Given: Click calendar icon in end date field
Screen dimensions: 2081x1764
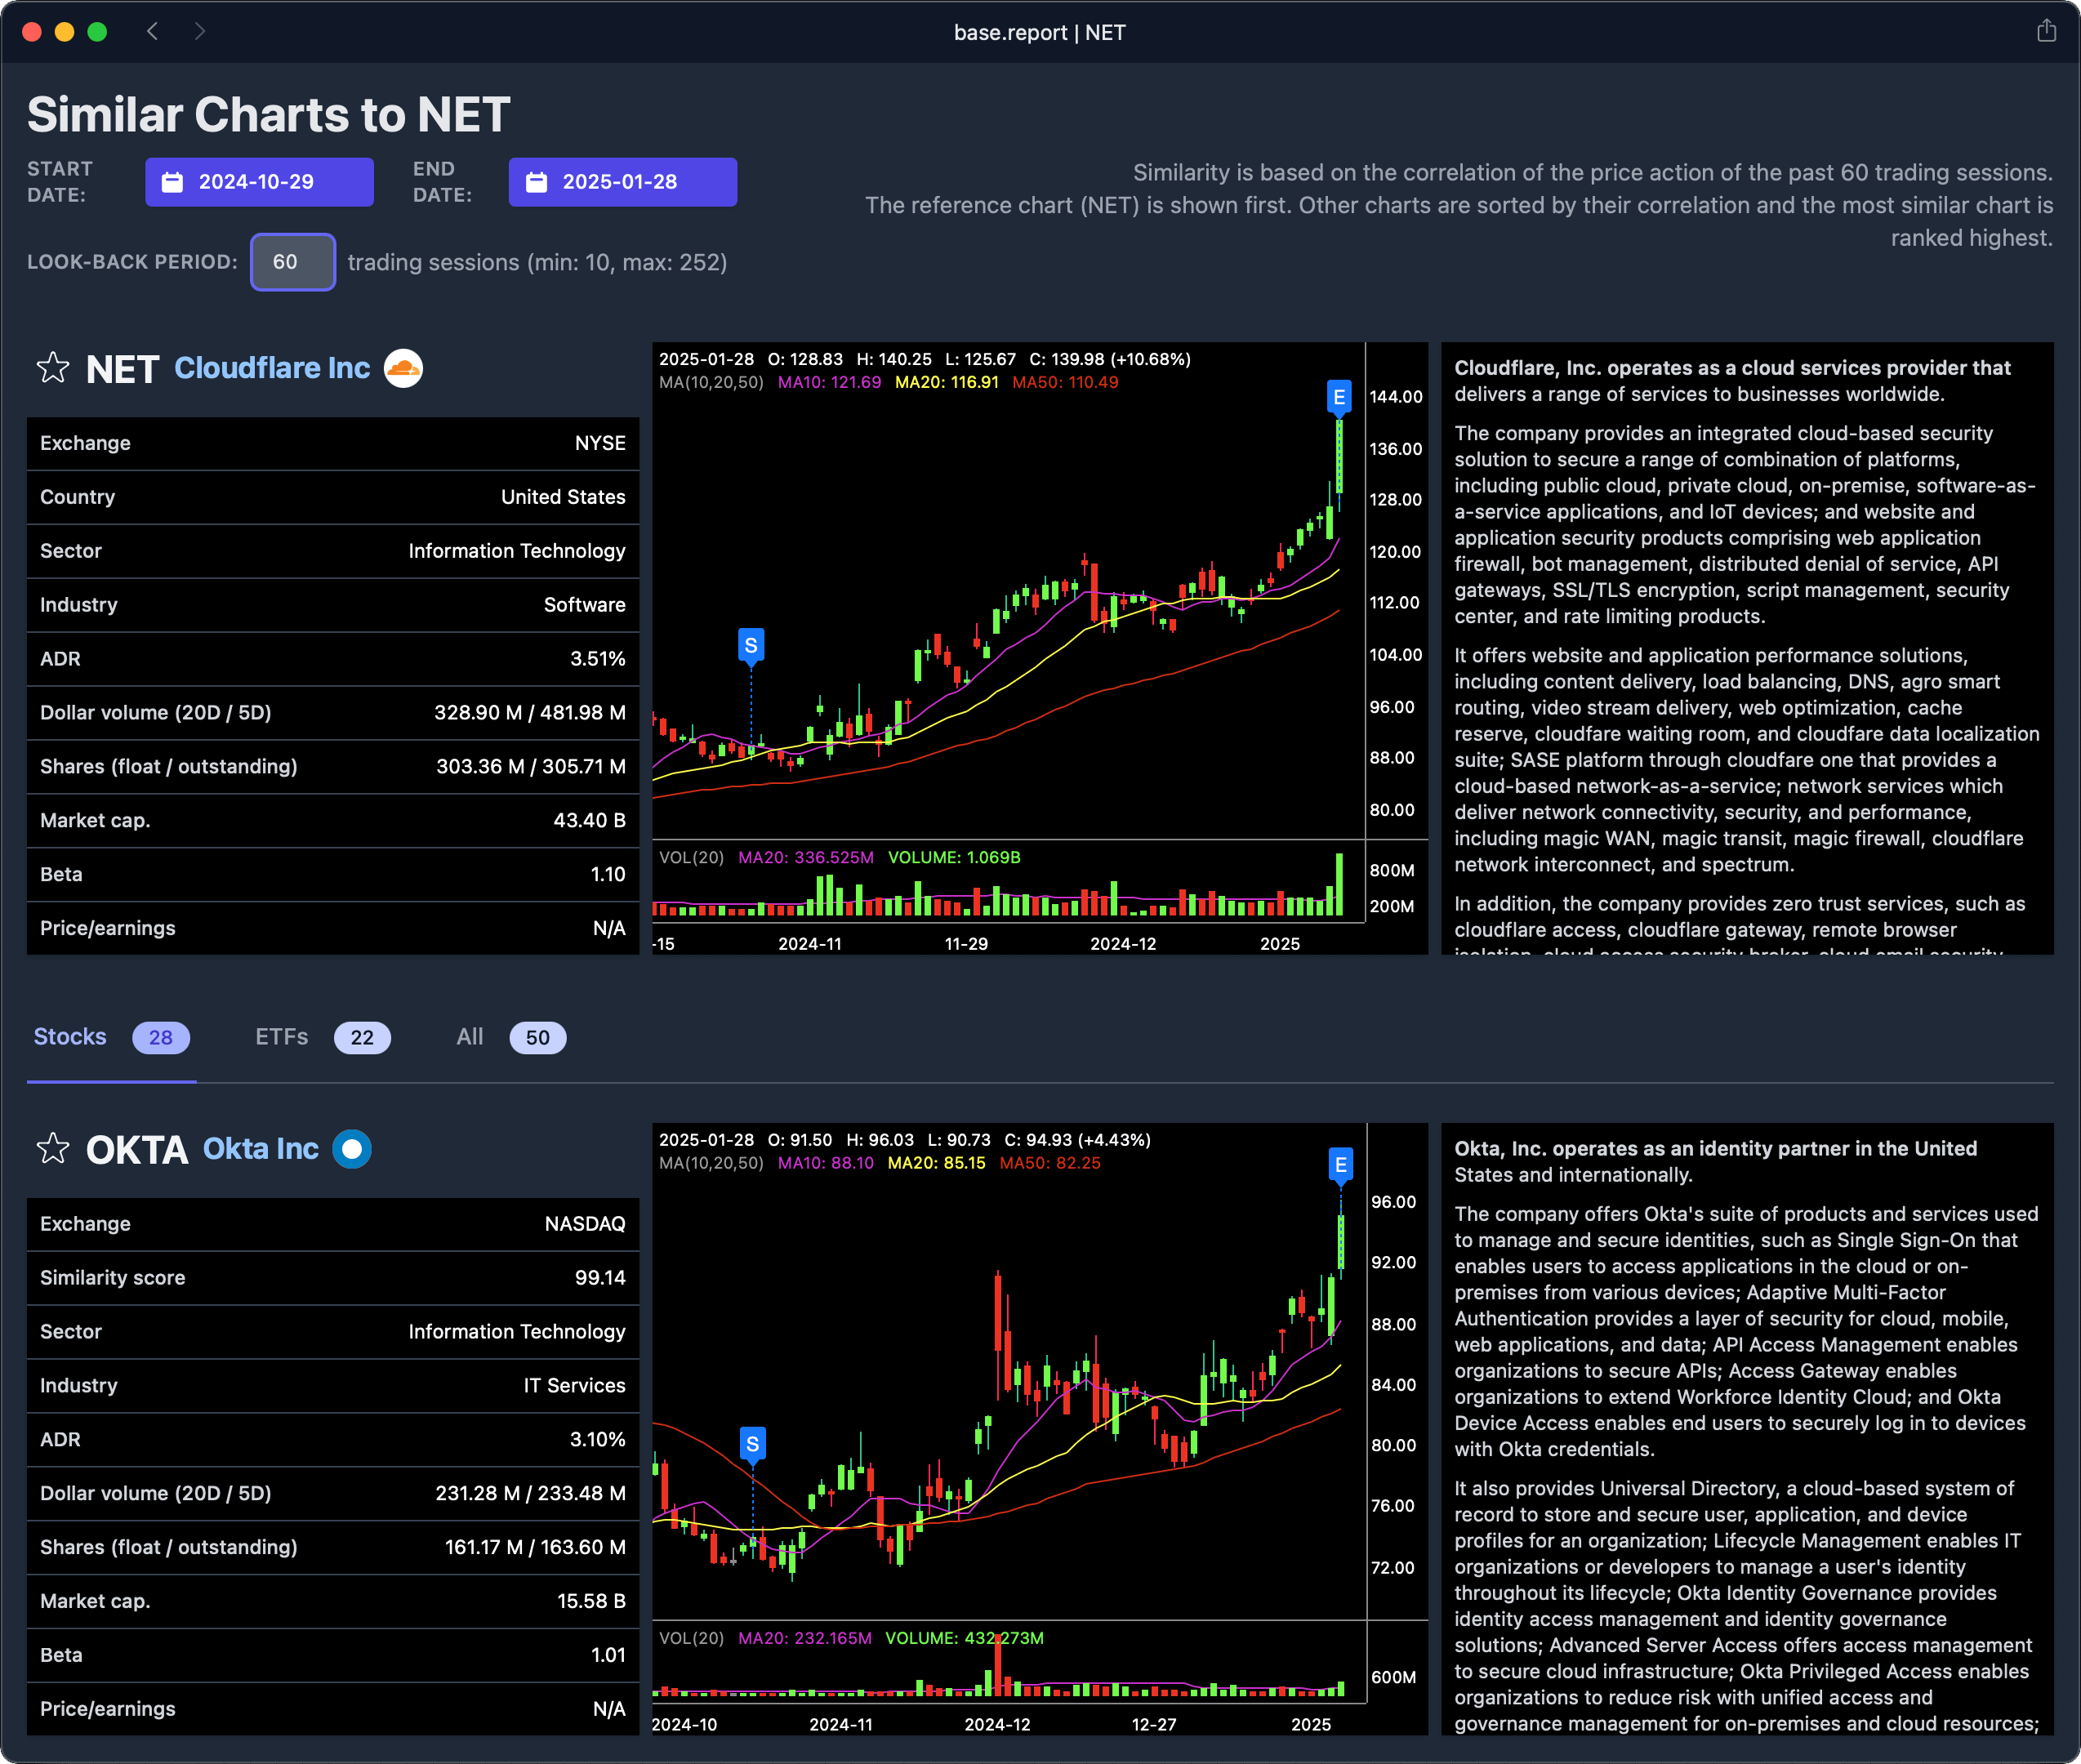Looking at the screenshot, I should coord(536,182).
